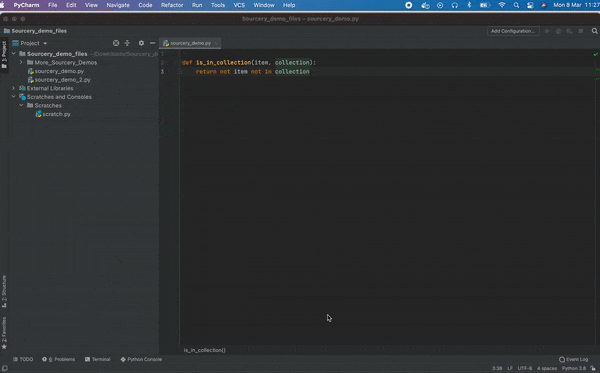Click fold end marker on line 3
The image size is (600, 373).
(179, 72)
